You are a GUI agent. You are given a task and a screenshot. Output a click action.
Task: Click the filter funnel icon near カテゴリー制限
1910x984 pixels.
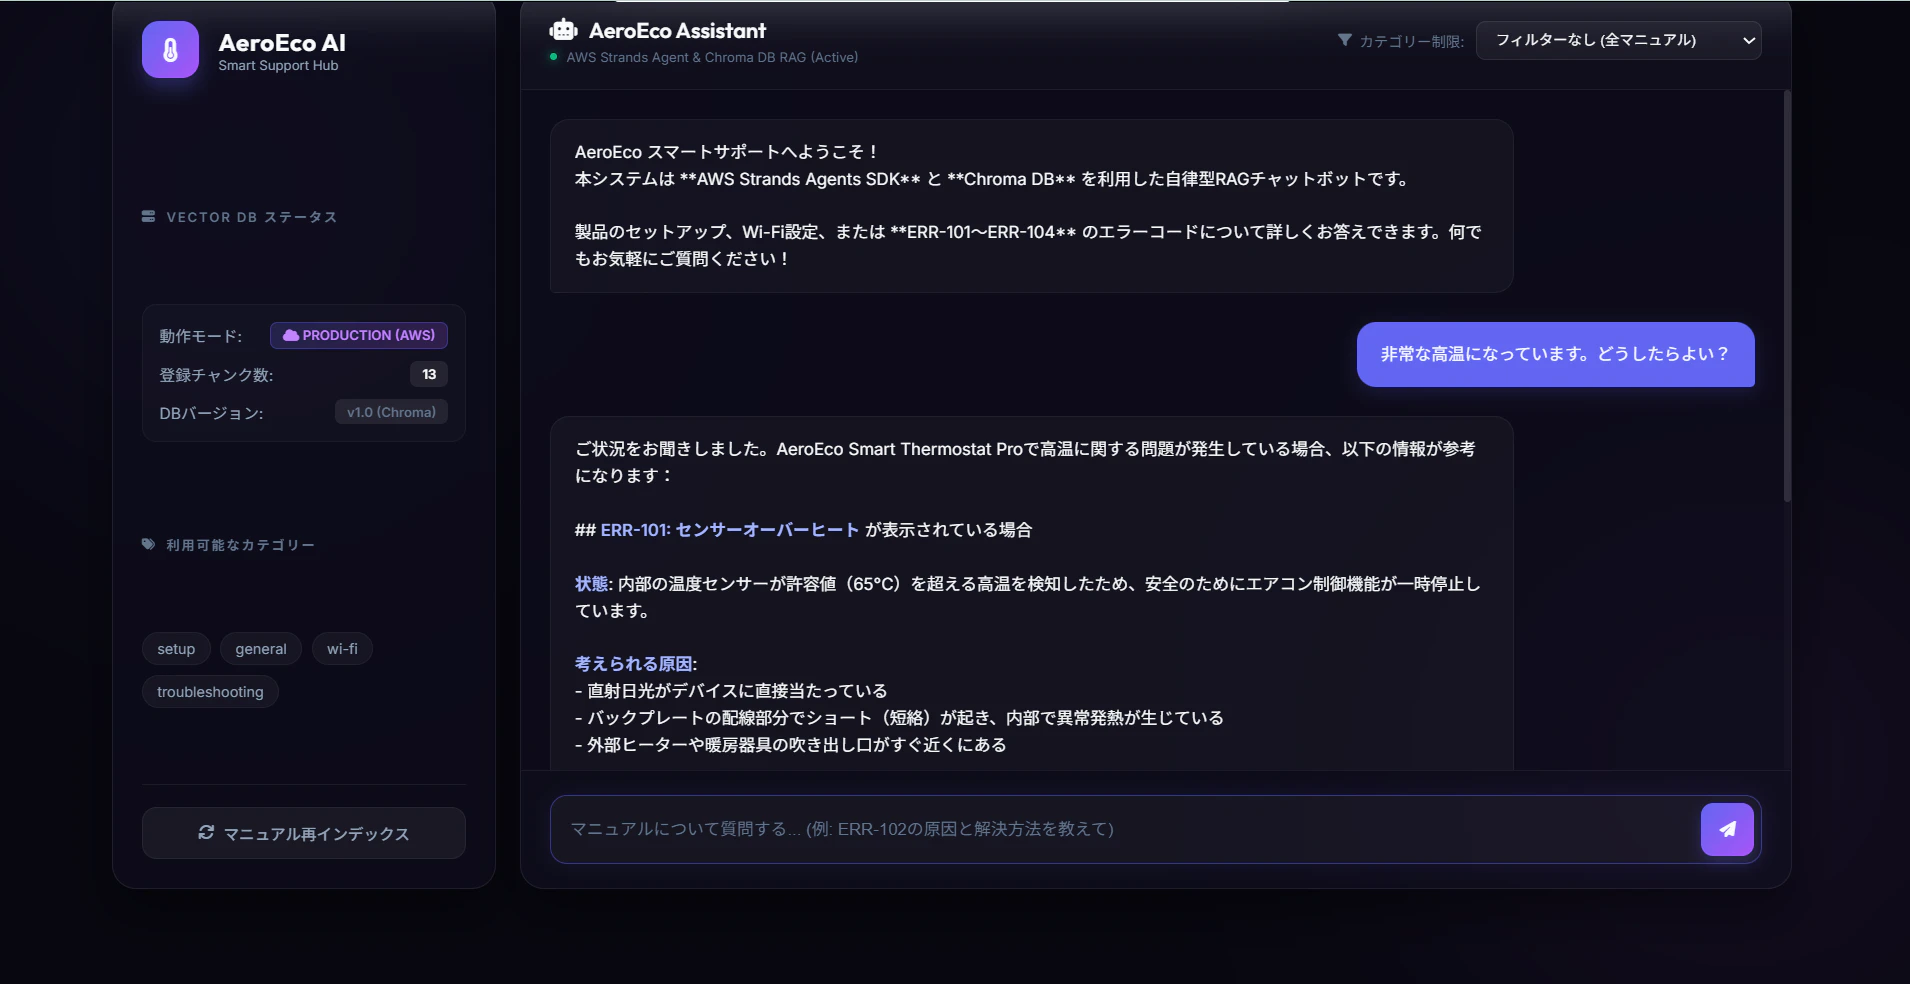point(1345,40)
